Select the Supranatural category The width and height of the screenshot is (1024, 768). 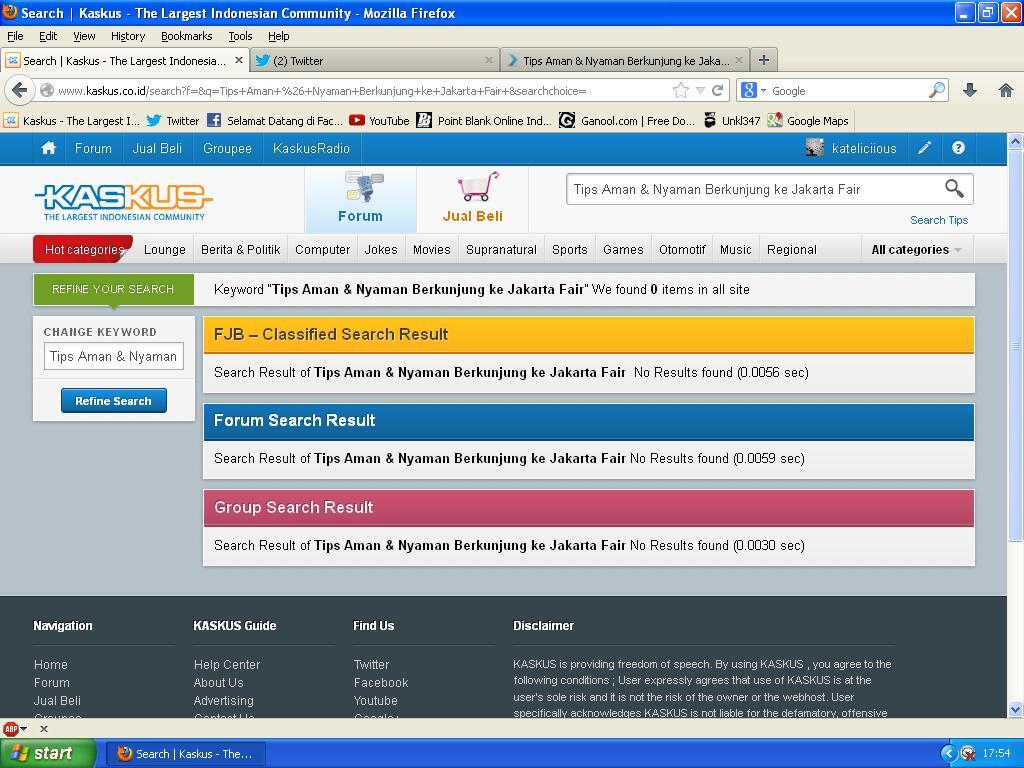(501, 249)
